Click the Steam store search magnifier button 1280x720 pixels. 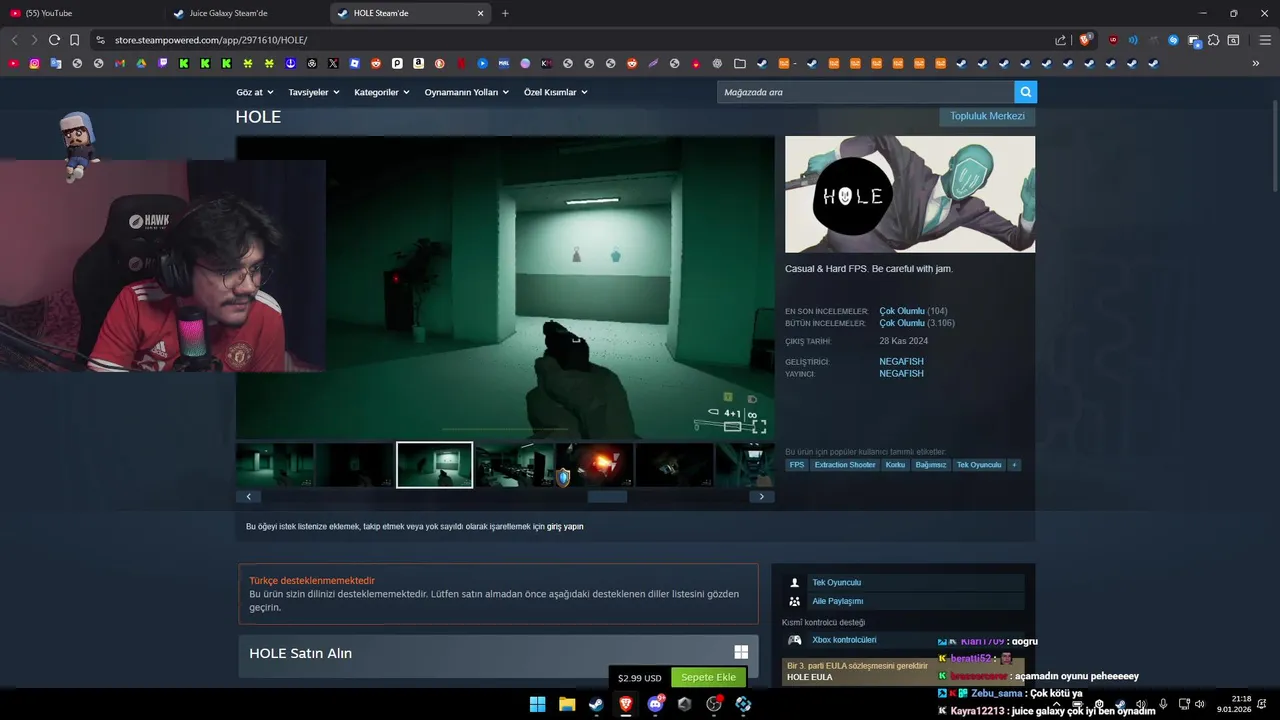click(1025, 92)
